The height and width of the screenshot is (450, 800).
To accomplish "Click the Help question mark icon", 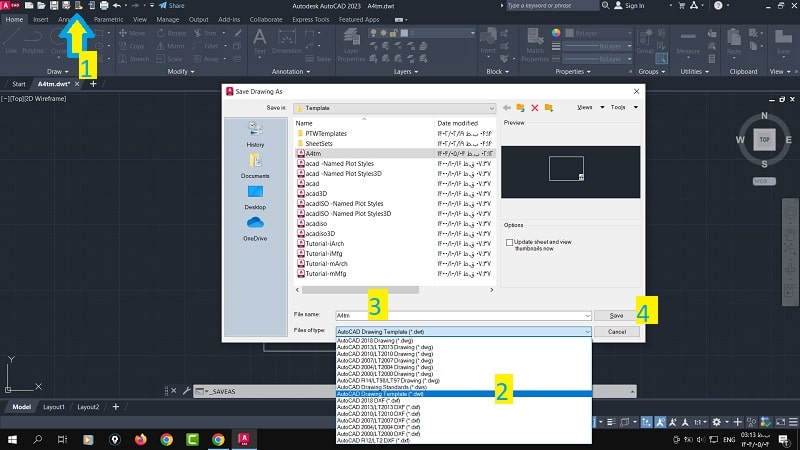I will [x=718, y=6].
